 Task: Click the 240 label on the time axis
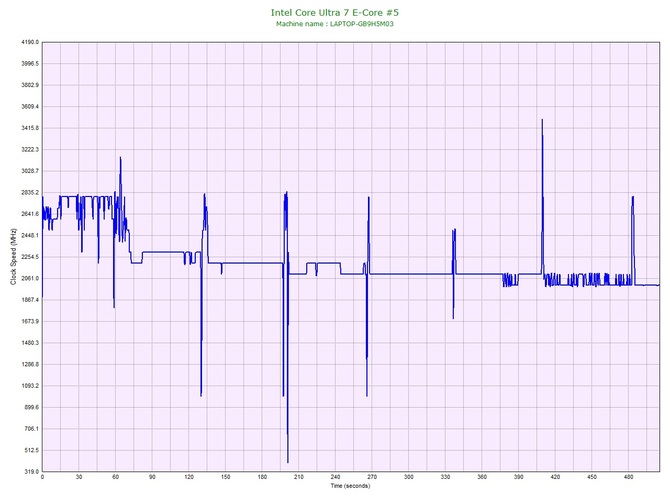[x=335, y=477]
